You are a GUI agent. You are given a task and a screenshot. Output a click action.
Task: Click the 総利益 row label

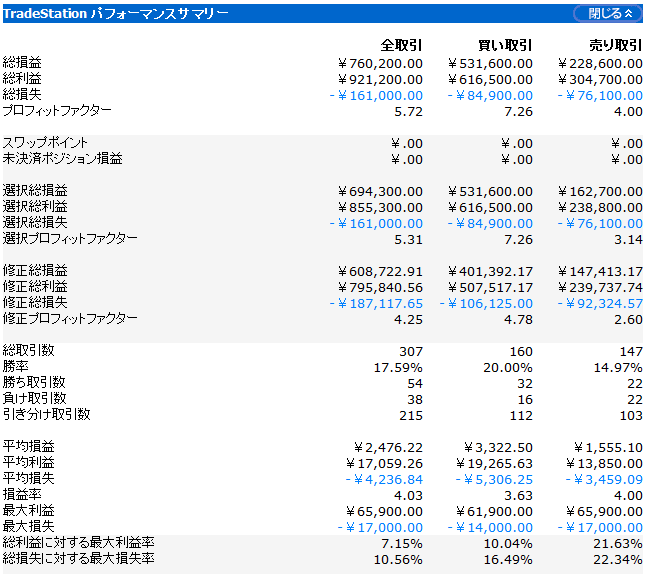pyautogui.click(x=22, y=79)
